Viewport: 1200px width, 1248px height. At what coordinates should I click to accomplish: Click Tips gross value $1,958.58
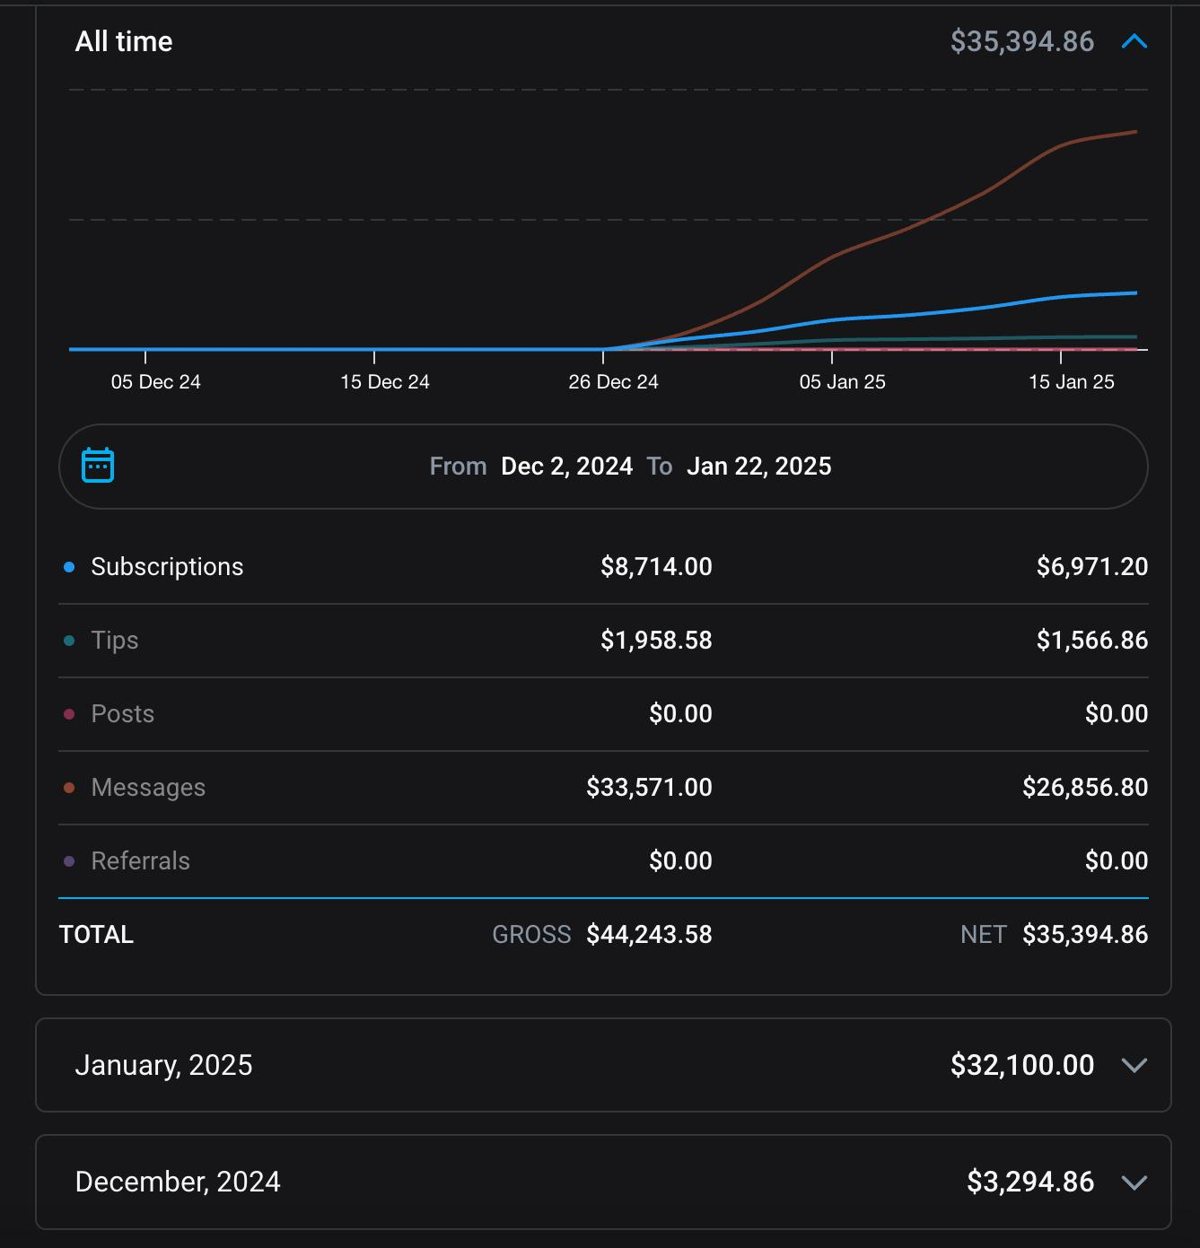click(656, 640)
